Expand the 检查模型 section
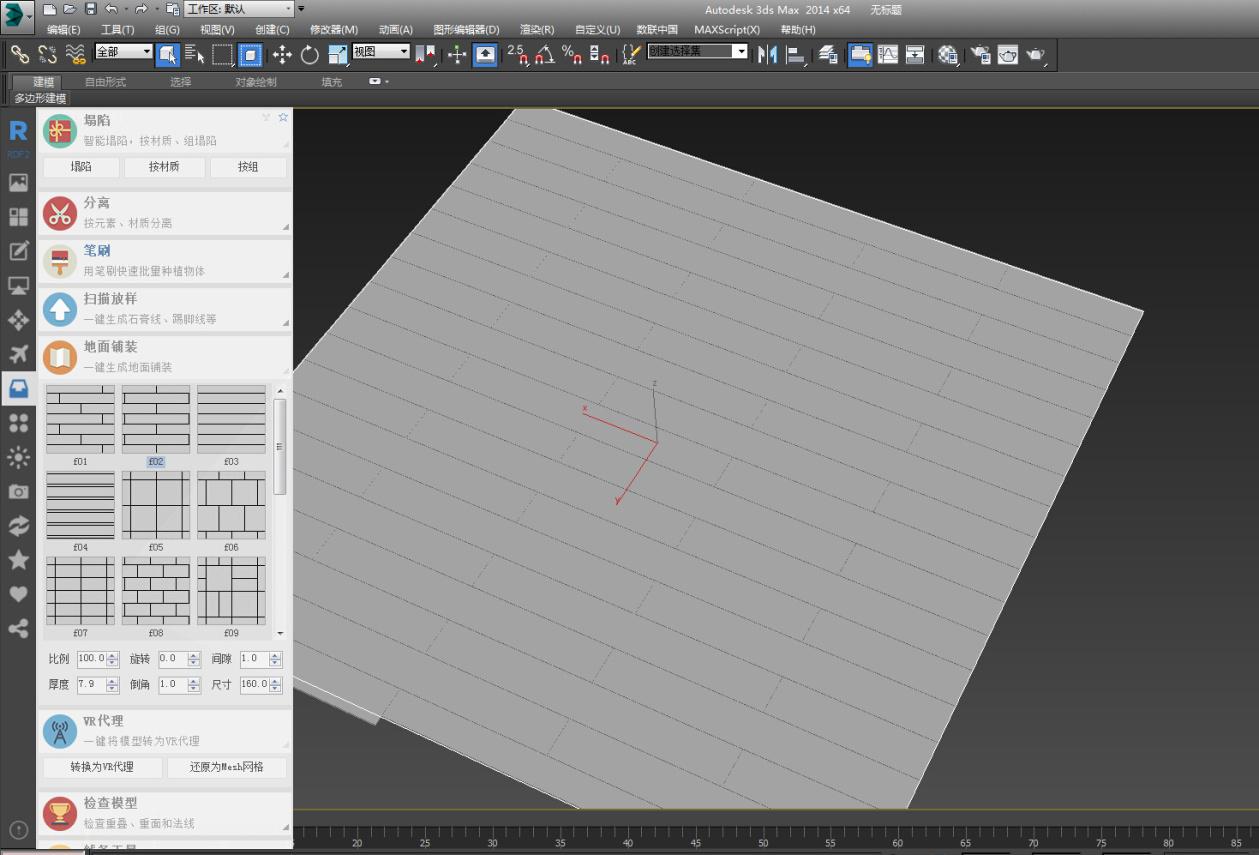 [x=165, y=812]
